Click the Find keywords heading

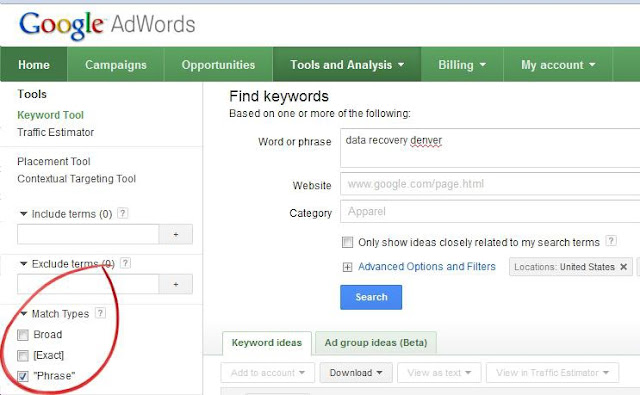pos(279,96)
